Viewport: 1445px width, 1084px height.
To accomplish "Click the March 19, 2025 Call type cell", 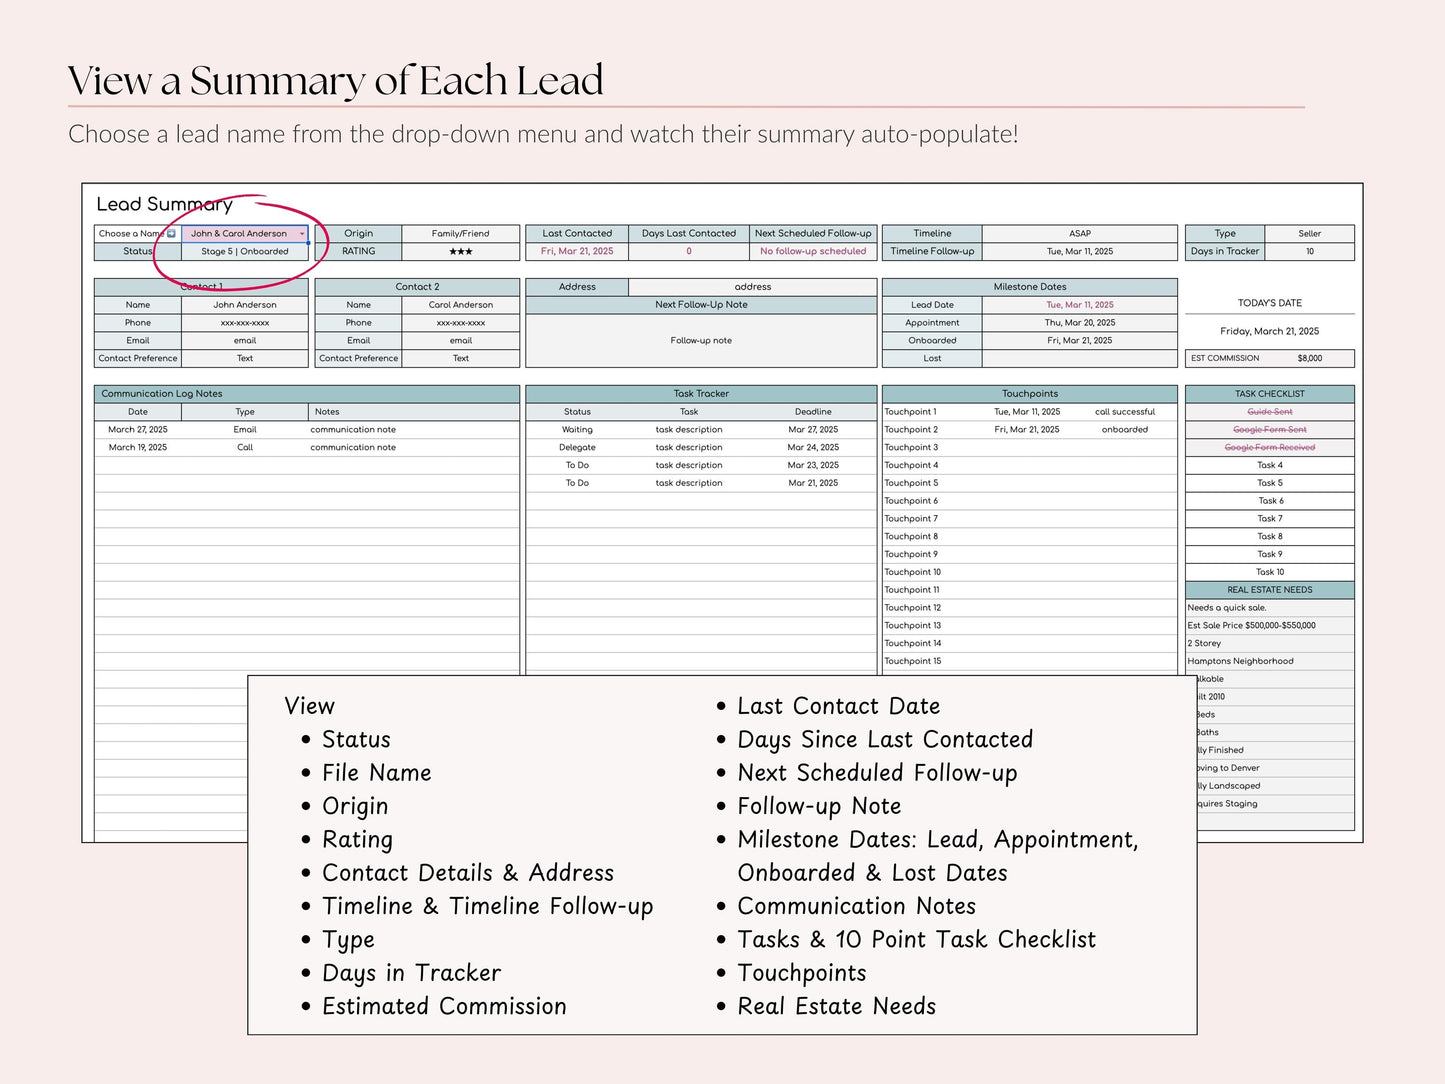I will pyautogui.click(x=245, y=448).
